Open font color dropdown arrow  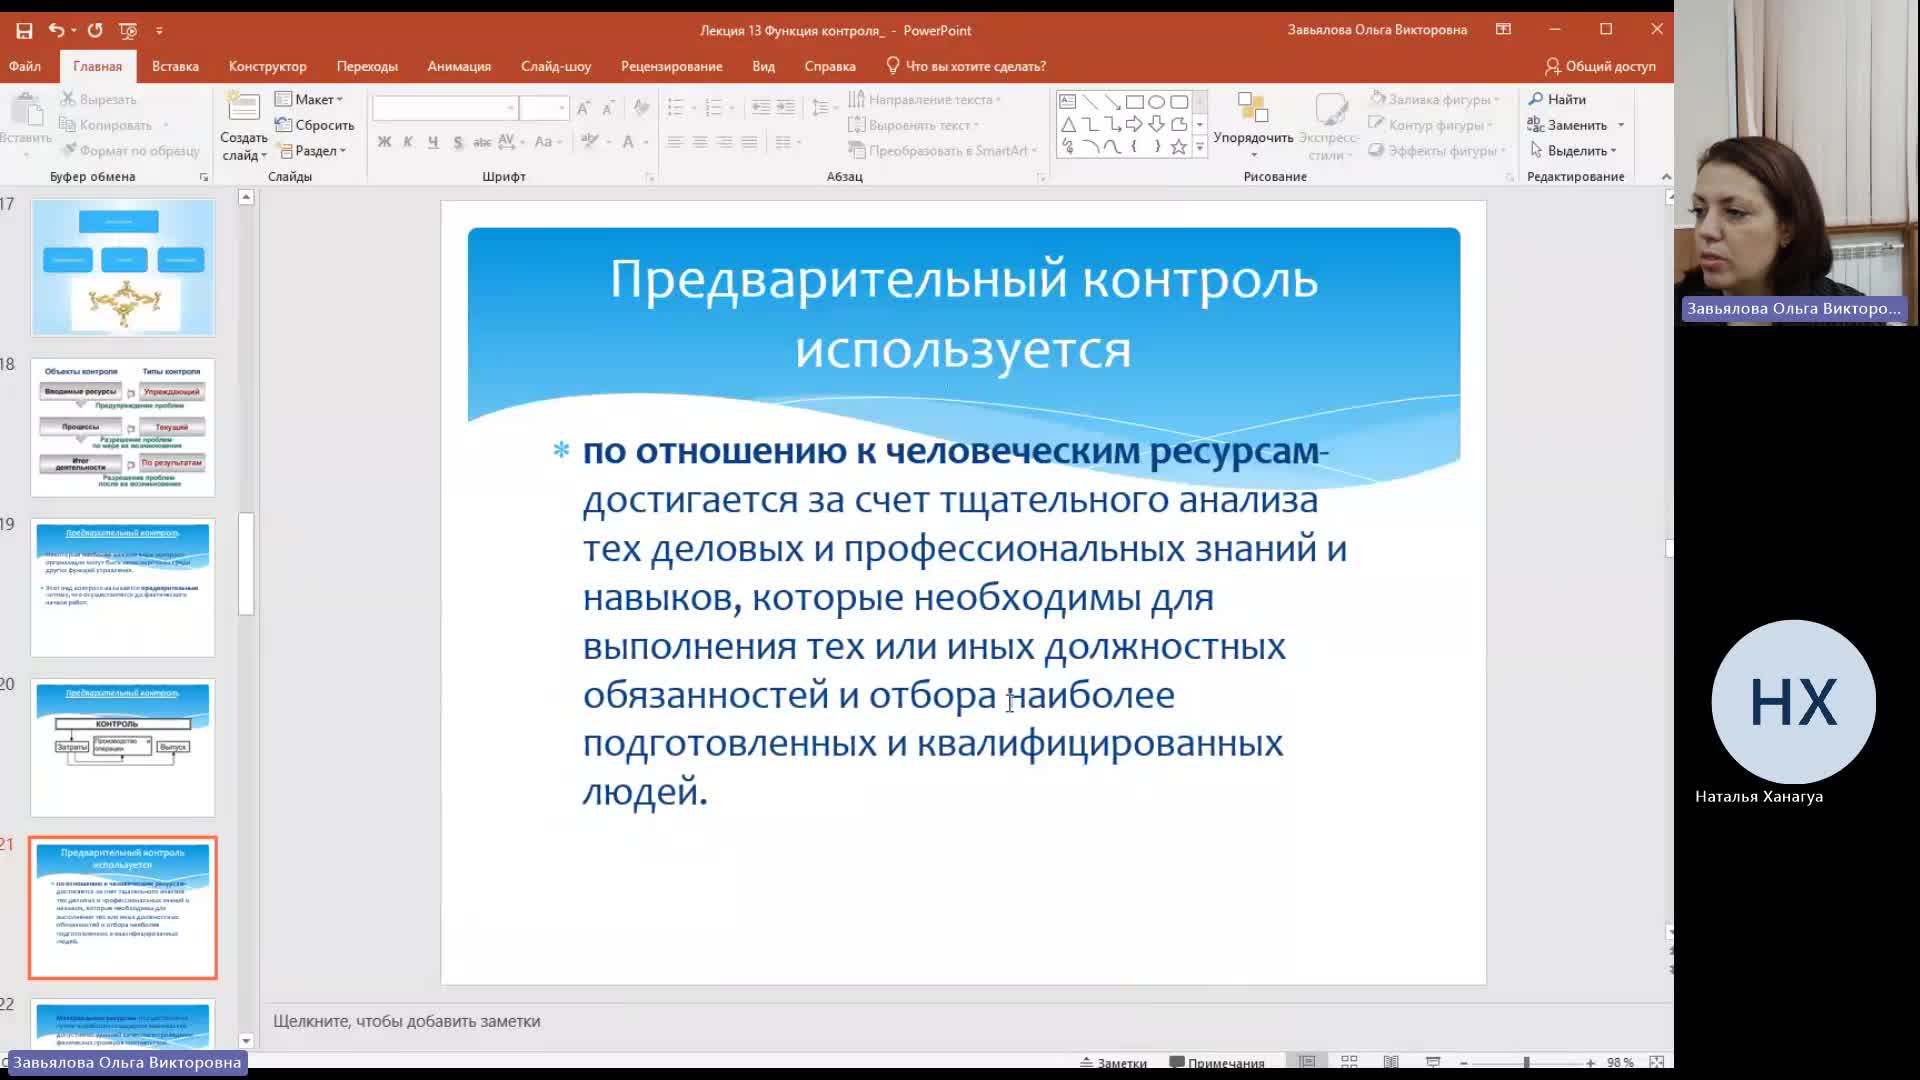pos(646,142)
